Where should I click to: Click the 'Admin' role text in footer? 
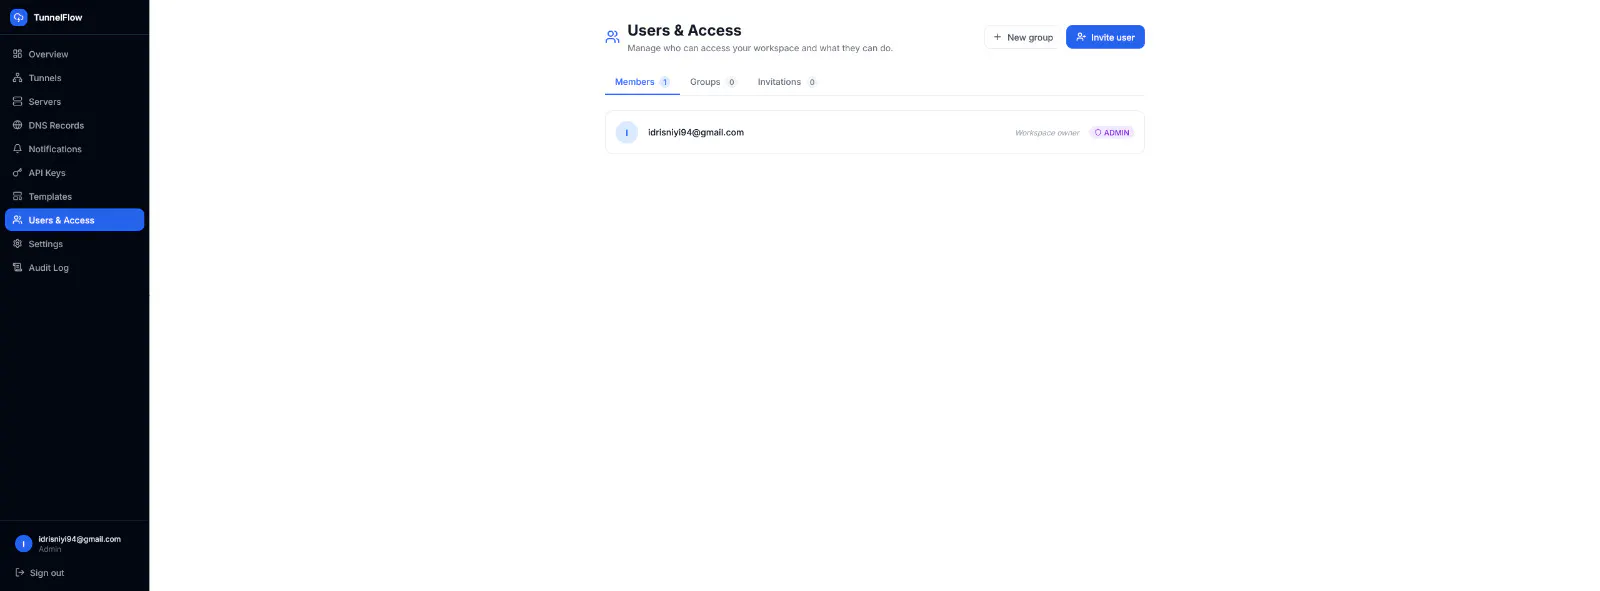point(50,549)
